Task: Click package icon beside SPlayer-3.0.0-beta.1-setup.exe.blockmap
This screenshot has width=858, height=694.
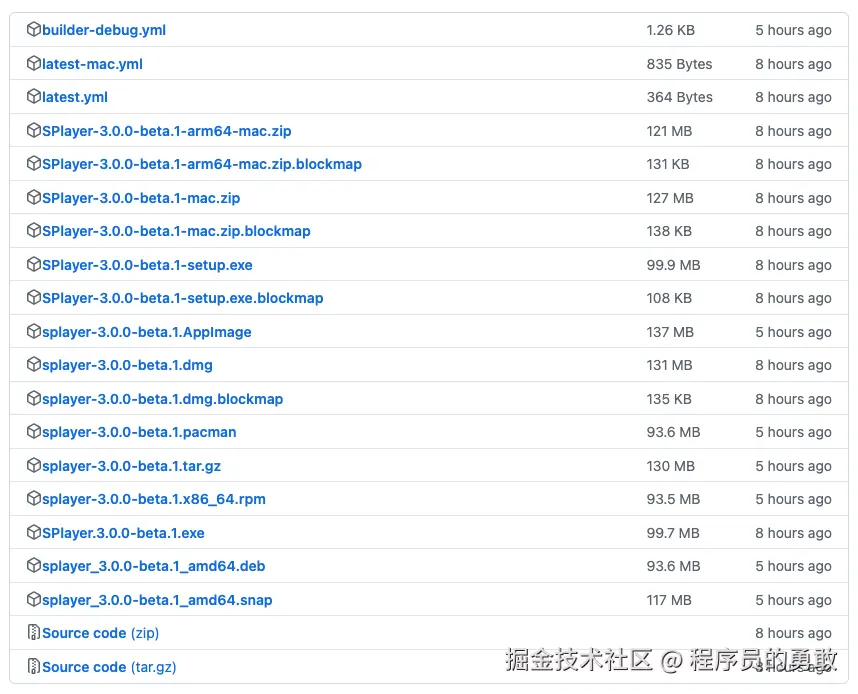Action: [34, 297]
